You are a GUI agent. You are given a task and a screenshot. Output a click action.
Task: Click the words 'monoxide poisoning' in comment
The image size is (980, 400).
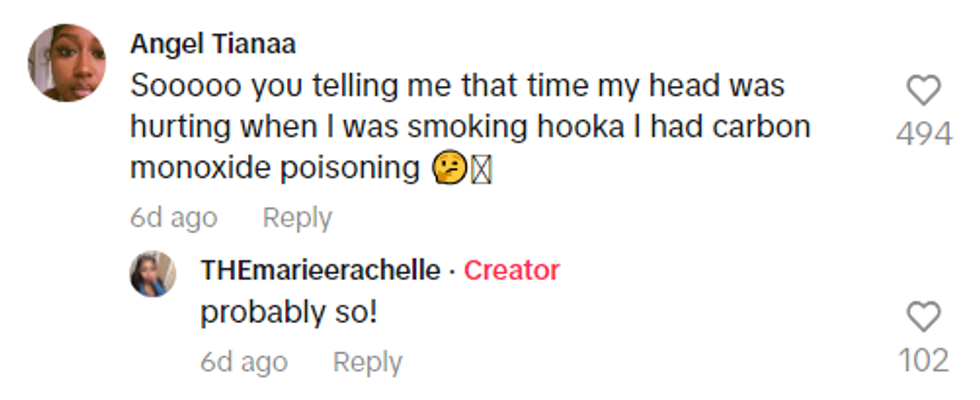click(x=274, y=169)
